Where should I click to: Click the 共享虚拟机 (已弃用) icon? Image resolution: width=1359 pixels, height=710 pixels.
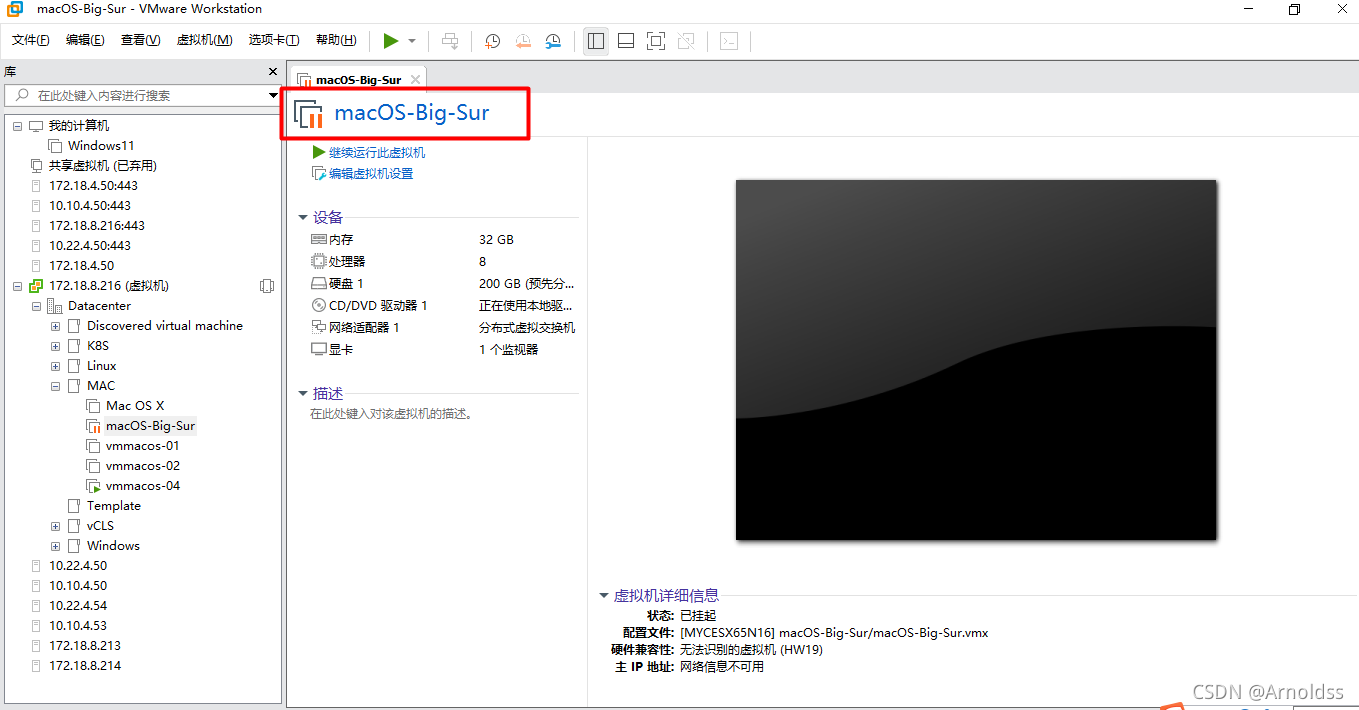[x=36, y=166]
